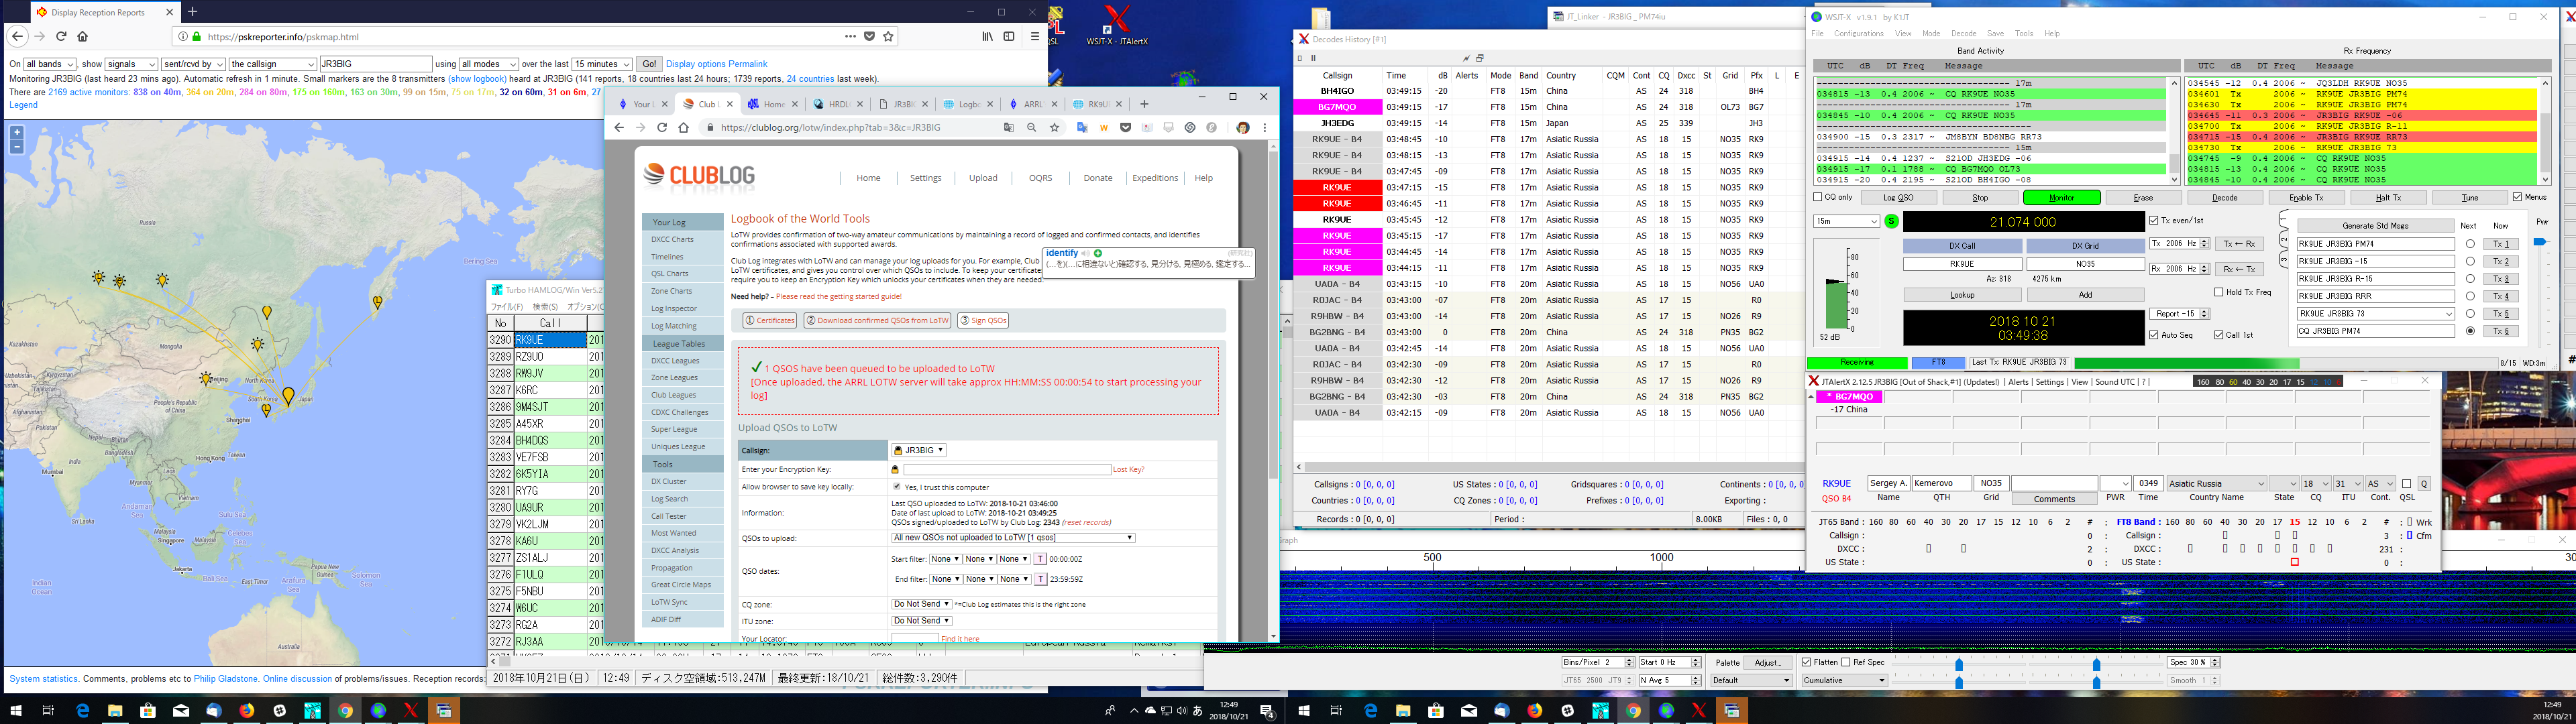
Task: Click the zoom magnifier icon in Chrome address bar
Action: point(1031,127)
